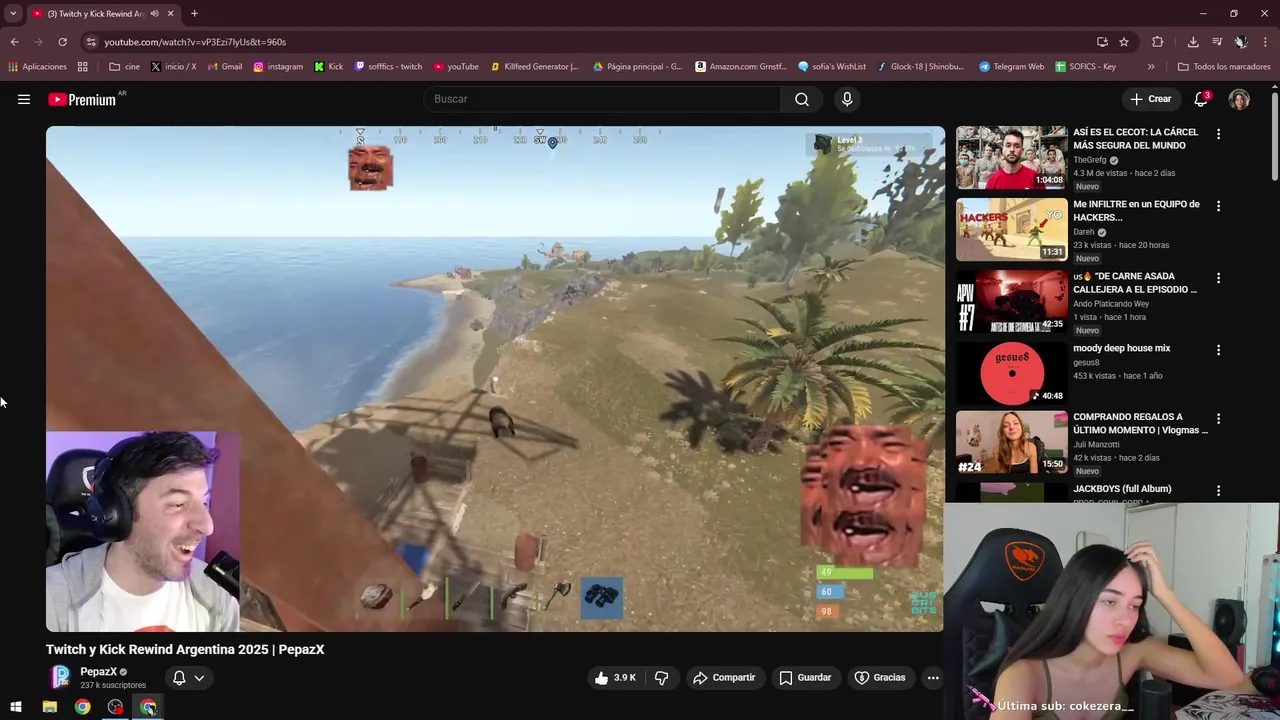Select the Twitch y Kick Rewind tab
This screenshot has width=1280, height=720.
[x=103, y=14]
